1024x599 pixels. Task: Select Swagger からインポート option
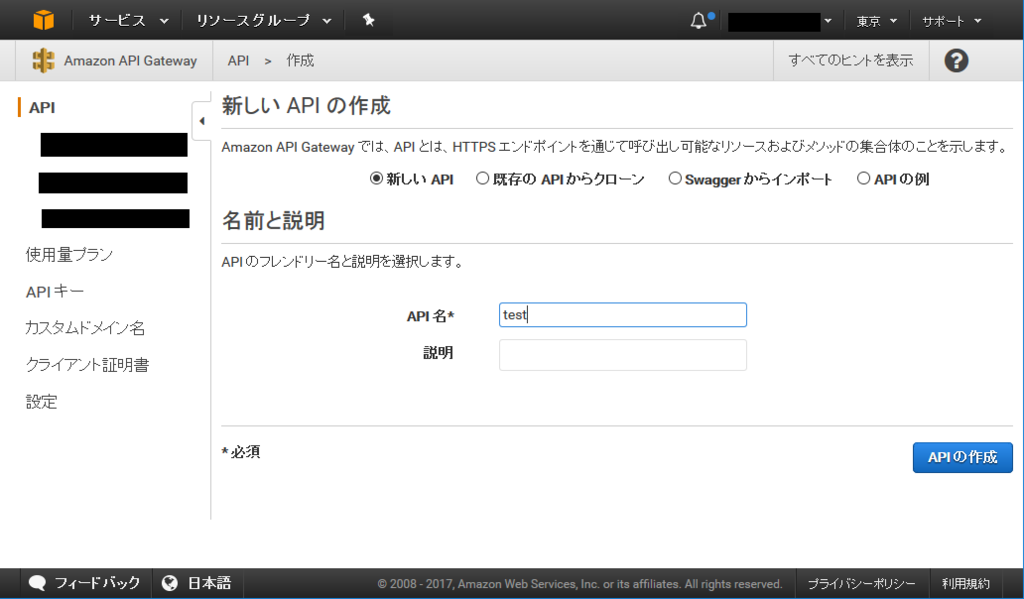[675, 178]
